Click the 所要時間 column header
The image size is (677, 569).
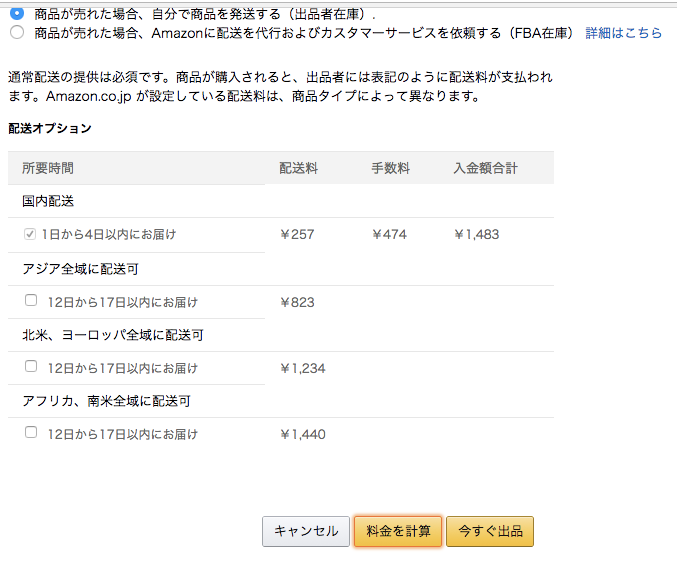coord(48,168)
